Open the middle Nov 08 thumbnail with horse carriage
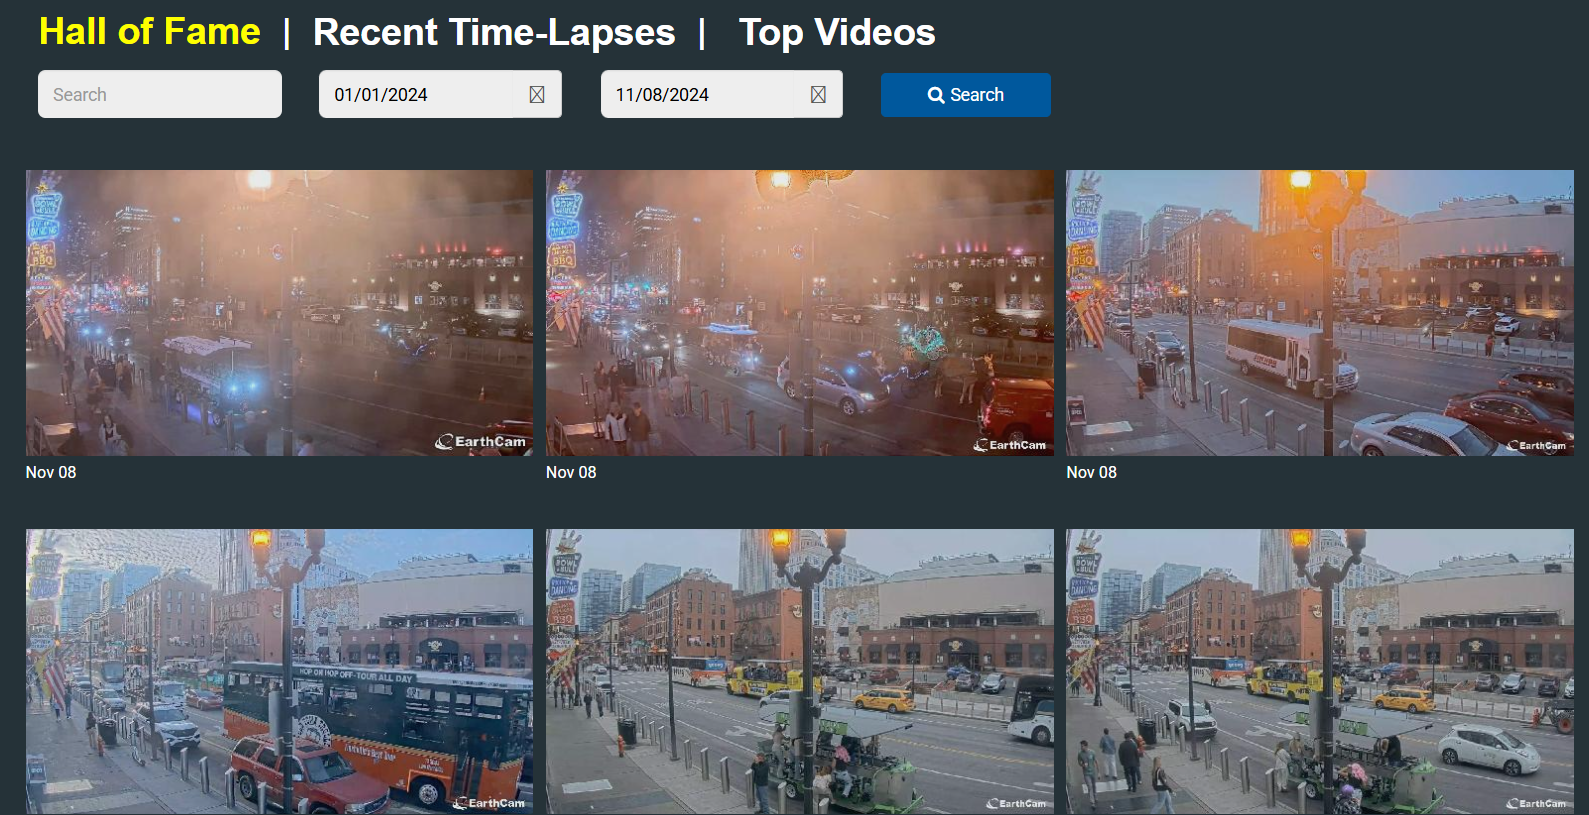The width and height of the screenshot is (1589, 815). (800, 313)
